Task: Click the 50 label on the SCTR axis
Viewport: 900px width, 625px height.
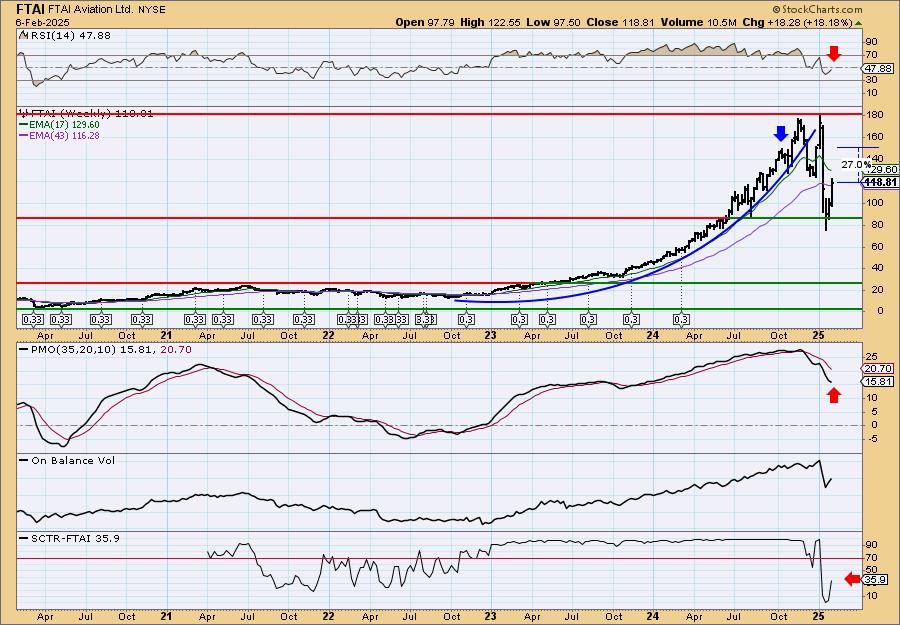Action: [871, 569]
